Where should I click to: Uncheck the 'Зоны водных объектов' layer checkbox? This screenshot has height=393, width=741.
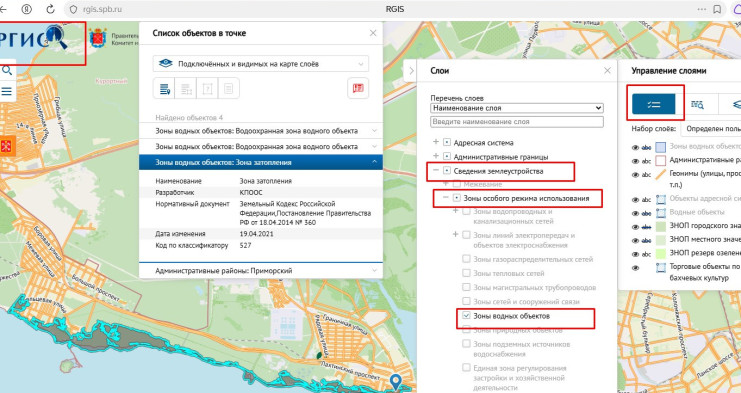466,316
